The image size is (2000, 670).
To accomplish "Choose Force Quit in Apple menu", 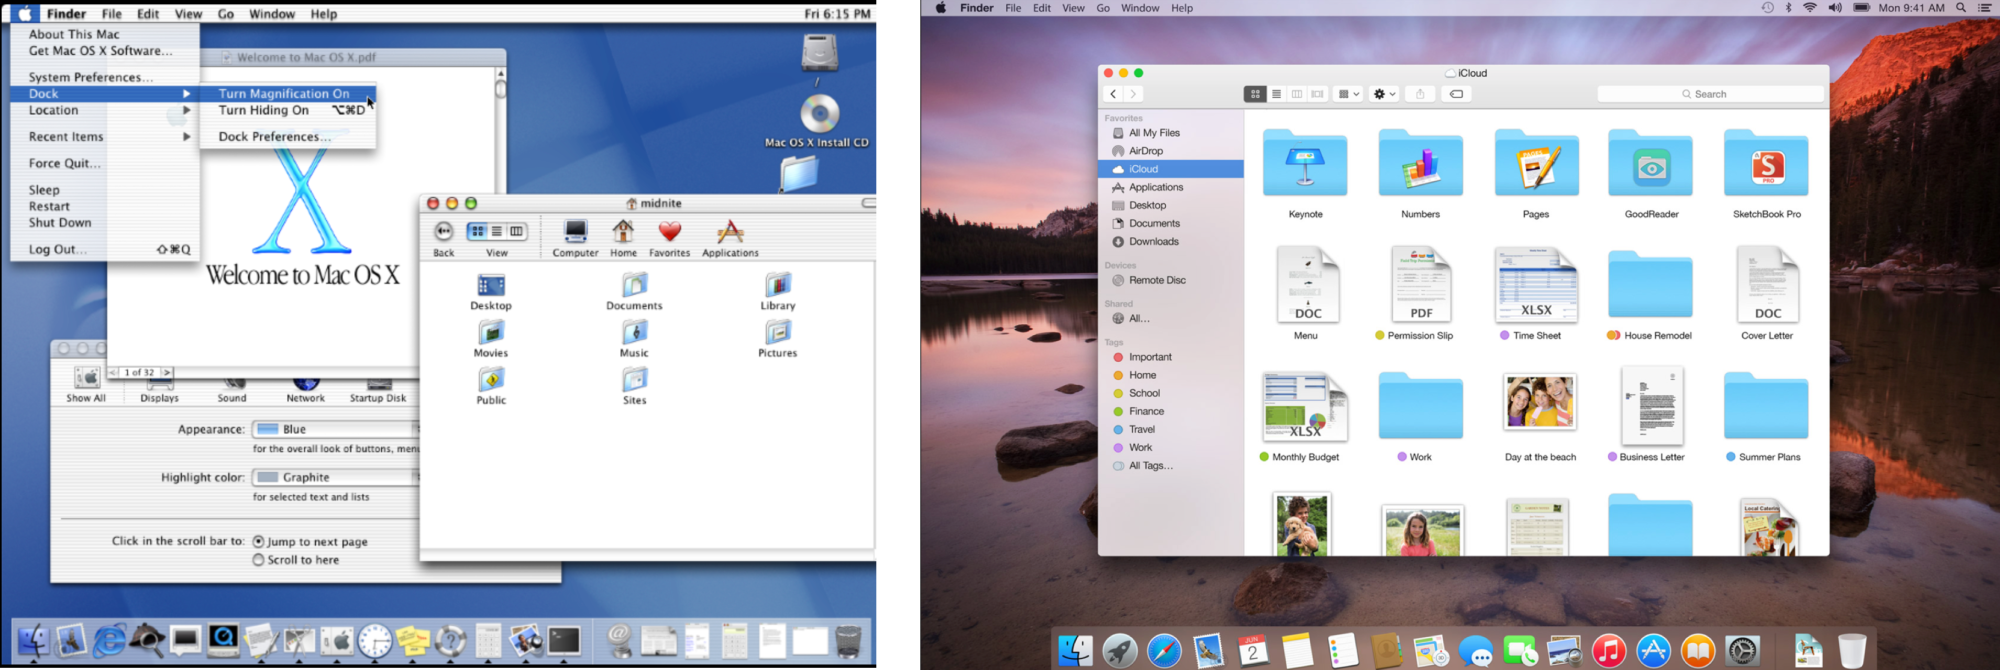I will [x=105, y=163].
